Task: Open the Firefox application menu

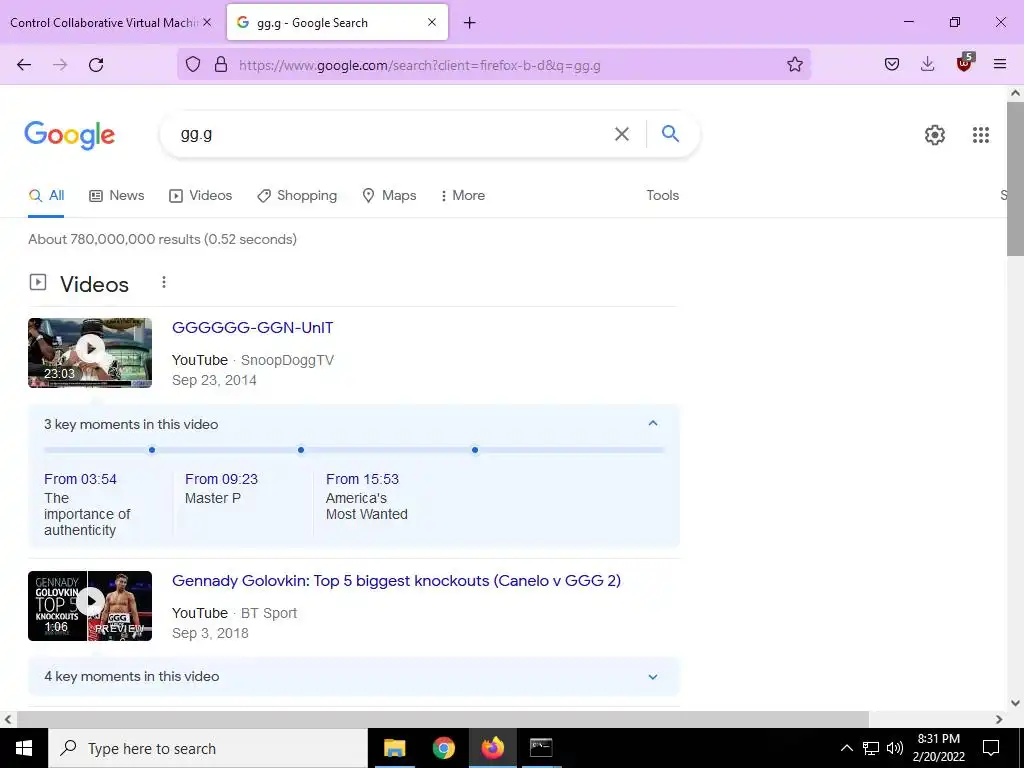Action: pos(1000,64)
